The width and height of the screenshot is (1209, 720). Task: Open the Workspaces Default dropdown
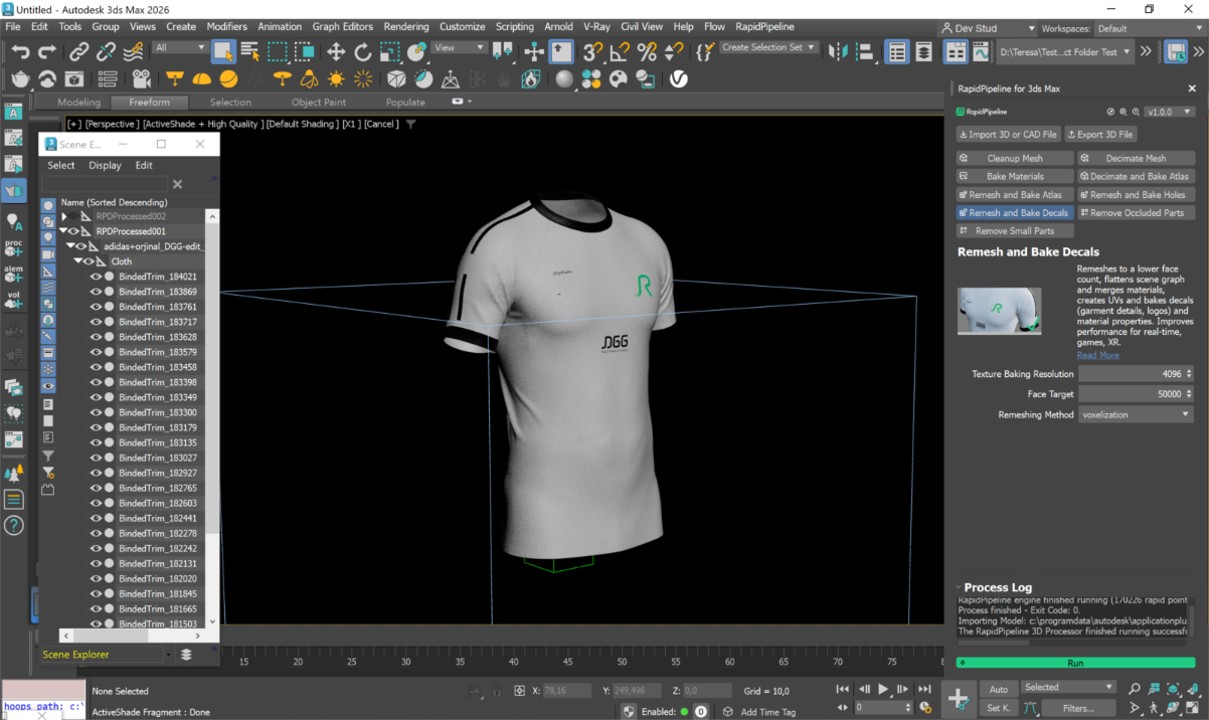1148,29
